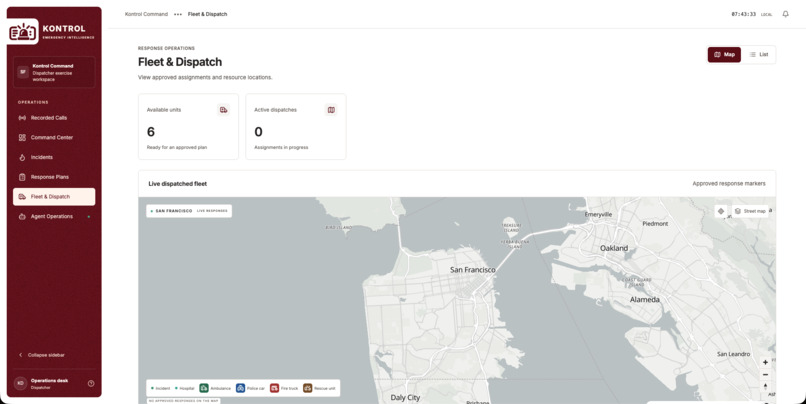Open the Kontrol Command workspace switcher

point(54,72)
